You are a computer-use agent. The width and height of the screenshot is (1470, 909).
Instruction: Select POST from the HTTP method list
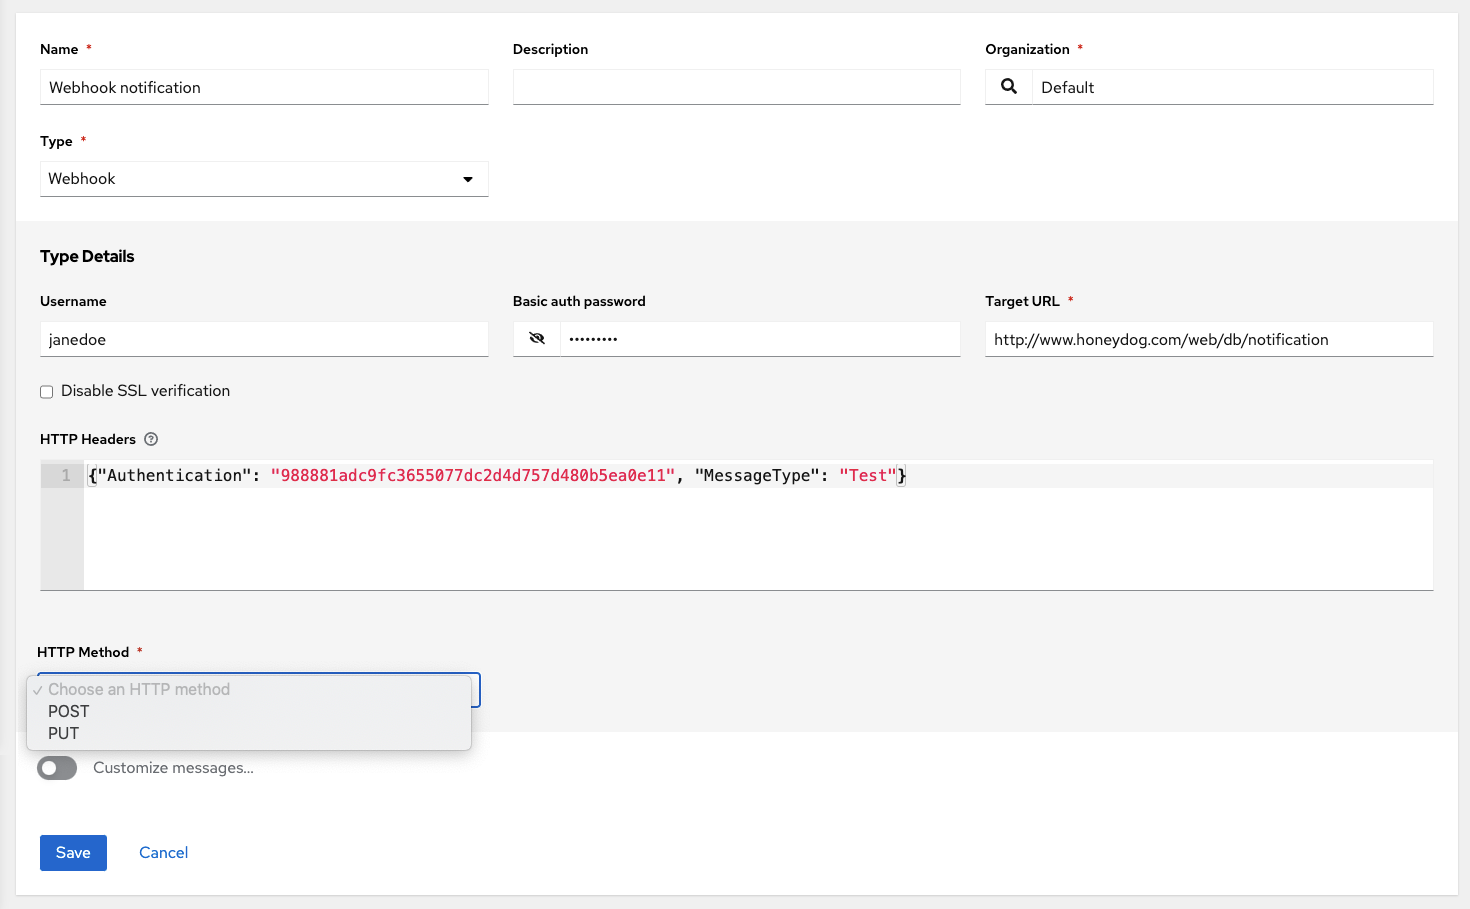tap(67, 711)
